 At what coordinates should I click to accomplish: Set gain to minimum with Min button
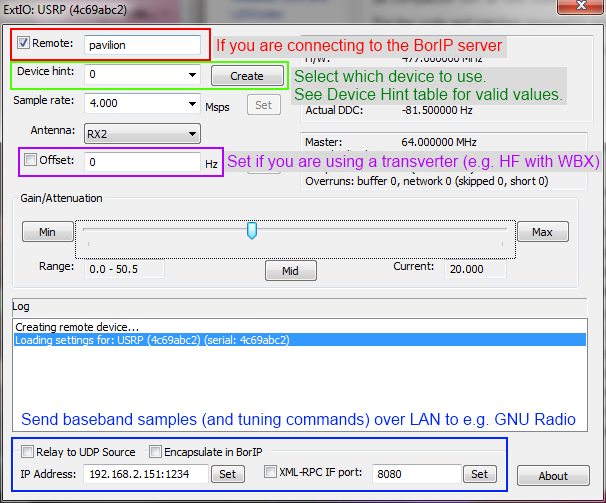[47, 232]
